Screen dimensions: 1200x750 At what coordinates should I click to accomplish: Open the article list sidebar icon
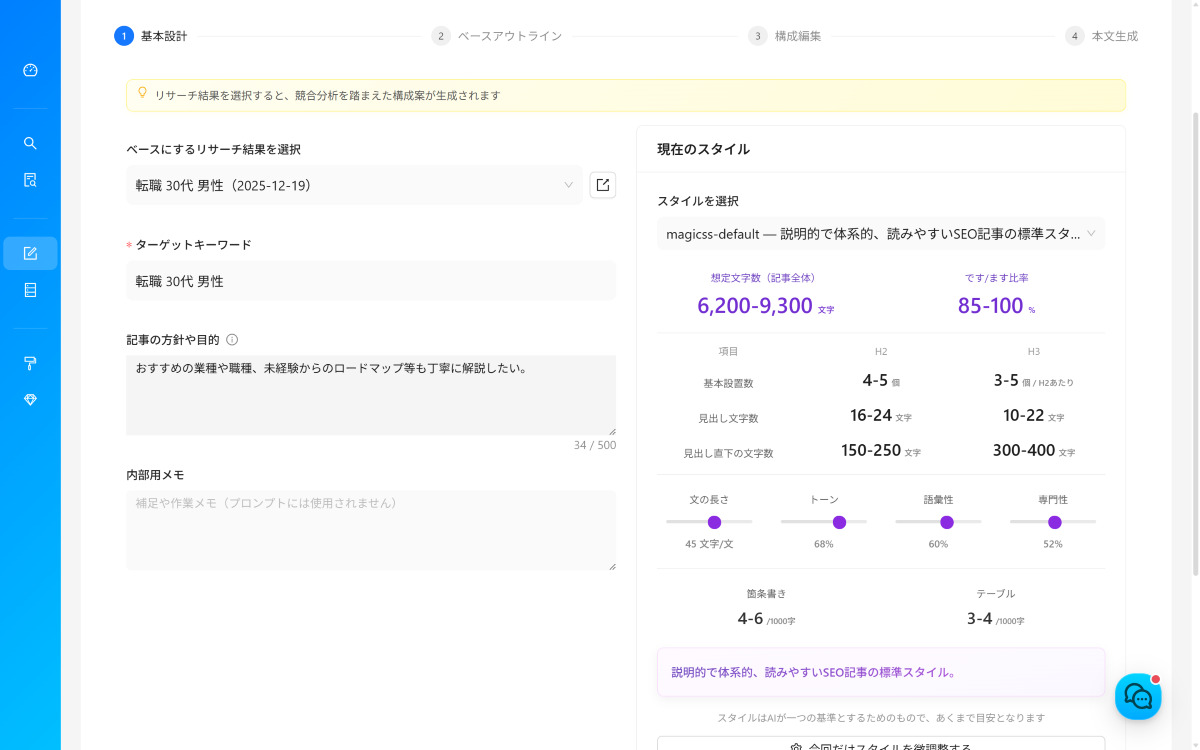[30, 290]
